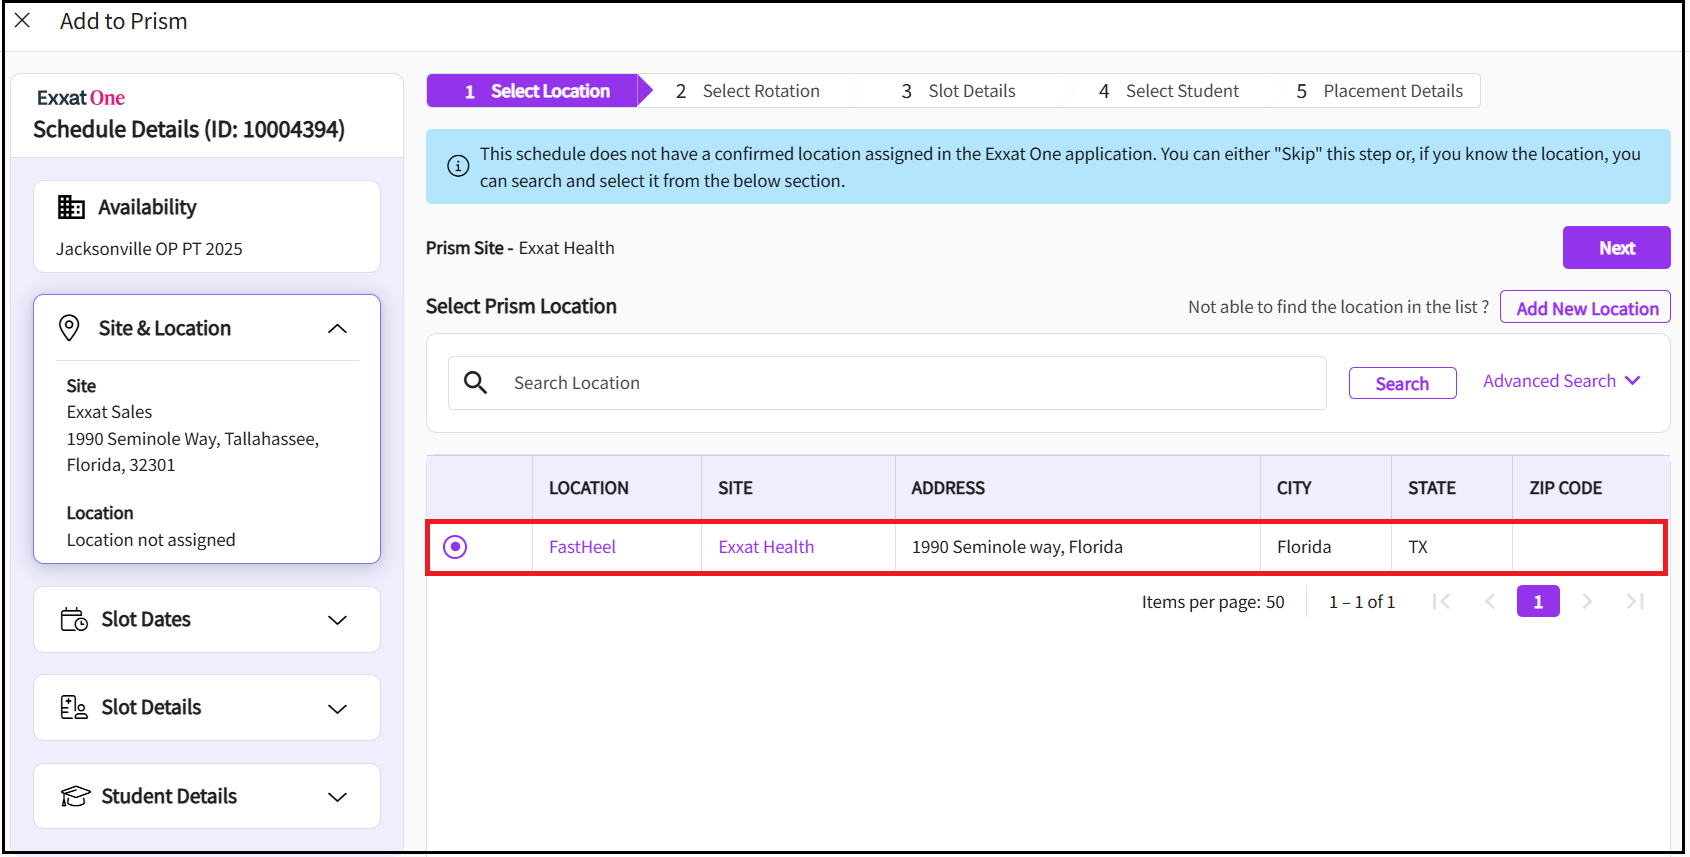Open the Exxat Health site link

point(766,547)
